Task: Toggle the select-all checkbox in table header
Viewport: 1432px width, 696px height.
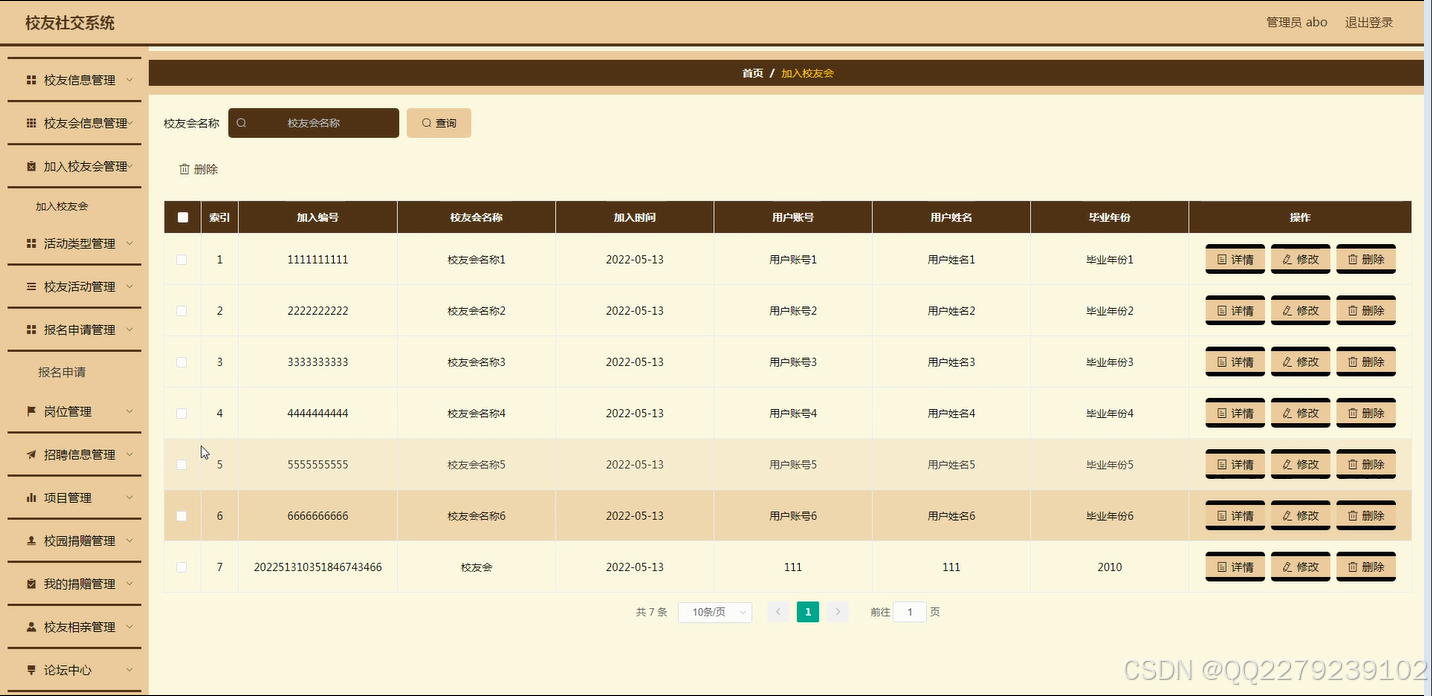Action: (182, 217)
